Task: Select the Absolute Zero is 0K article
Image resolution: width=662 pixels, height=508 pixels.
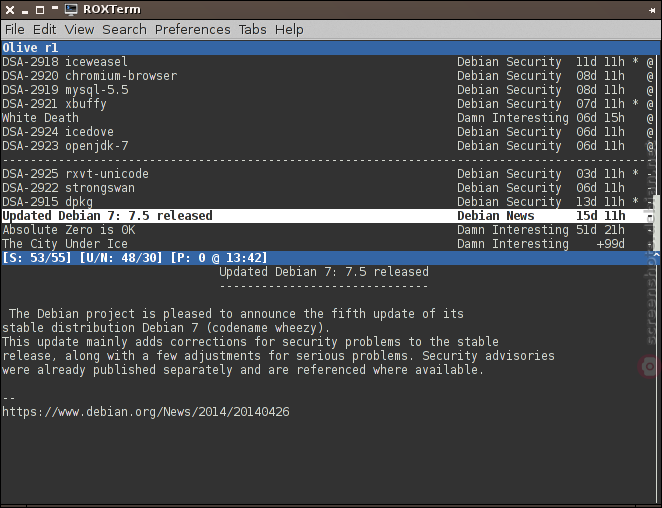Action: pyautogui.click(x=328, y=229)
